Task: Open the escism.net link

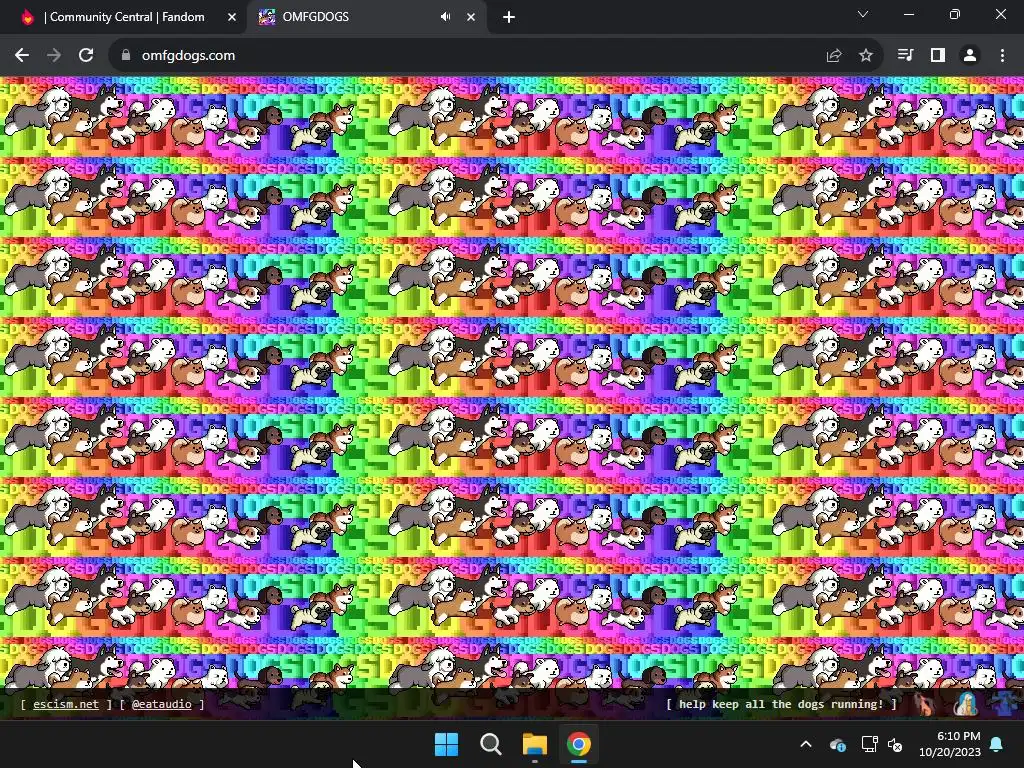Action: (66, 704)
